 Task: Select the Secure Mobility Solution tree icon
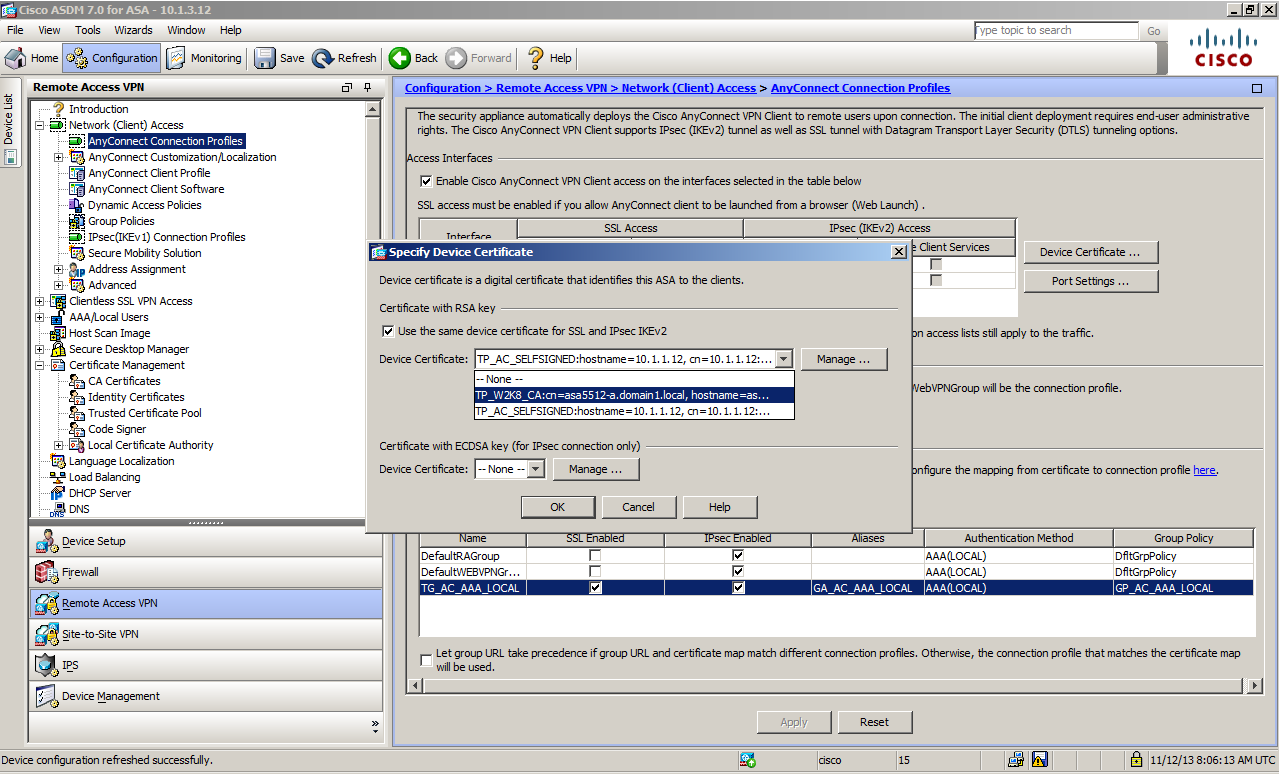pyautogui.click(x=77, y=253)
